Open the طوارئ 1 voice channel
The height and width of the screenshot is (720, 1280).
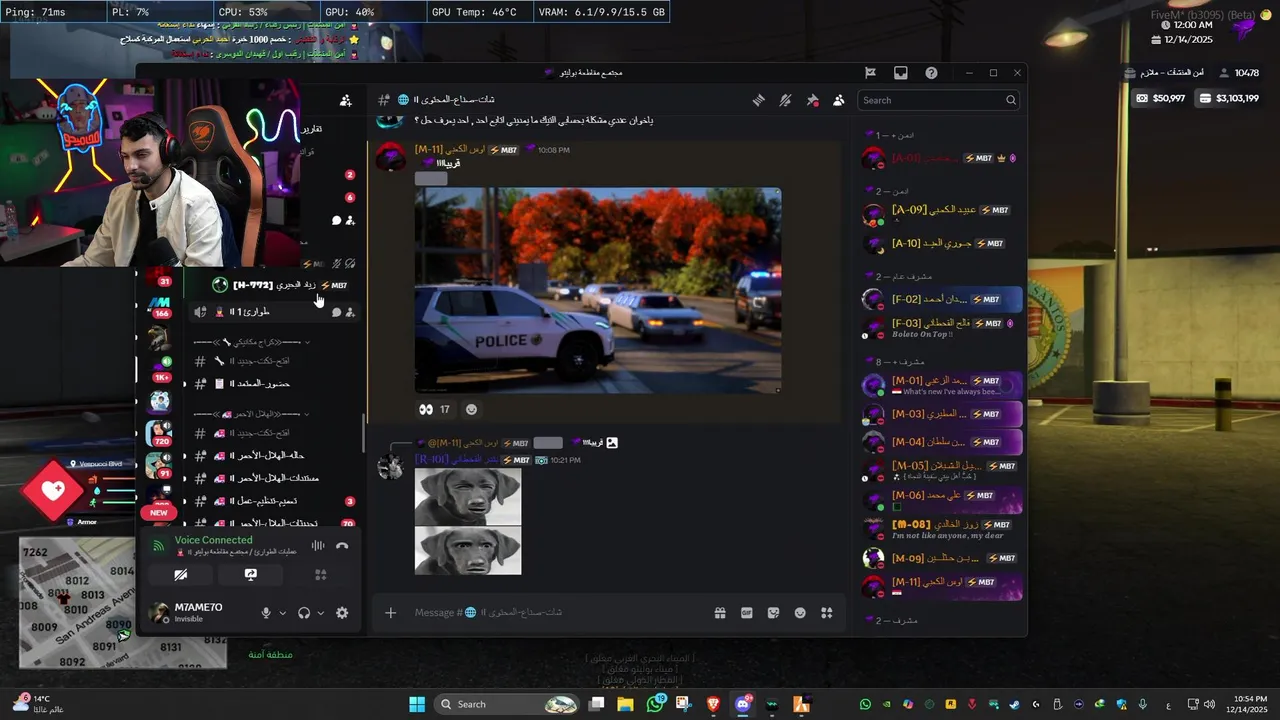coord(272,312)
